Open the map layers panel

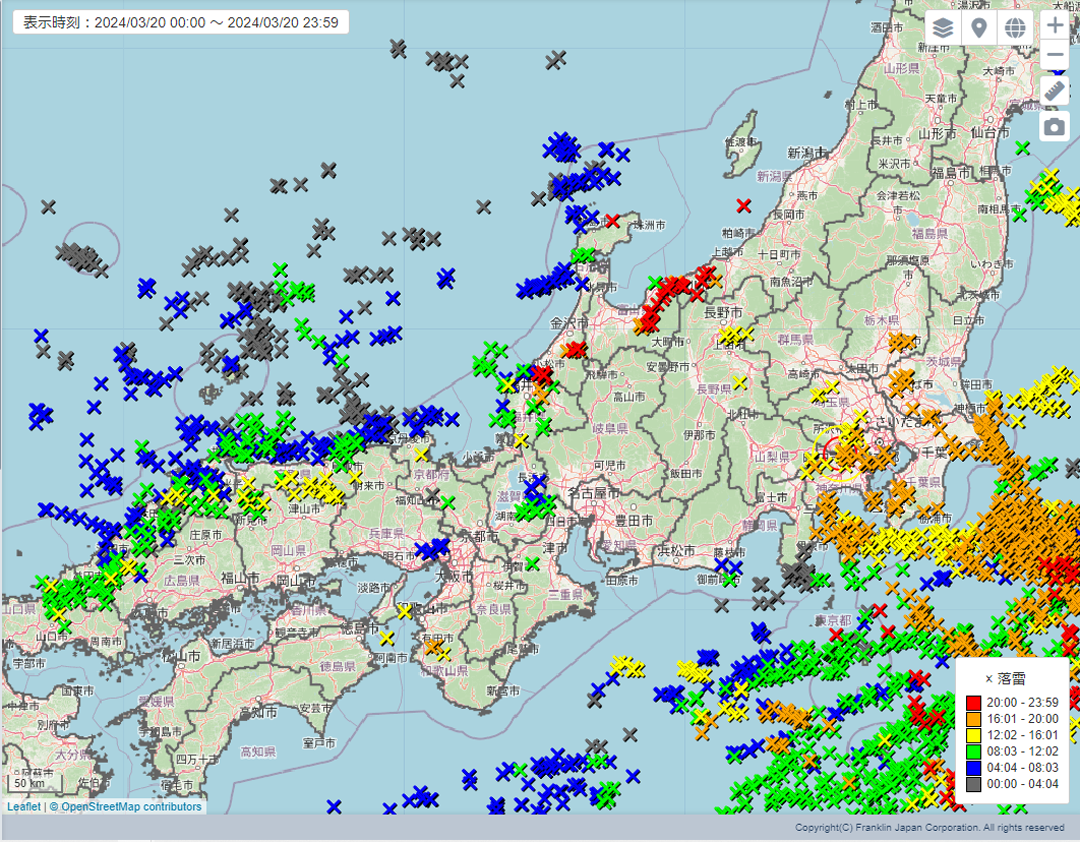(943, 28)
